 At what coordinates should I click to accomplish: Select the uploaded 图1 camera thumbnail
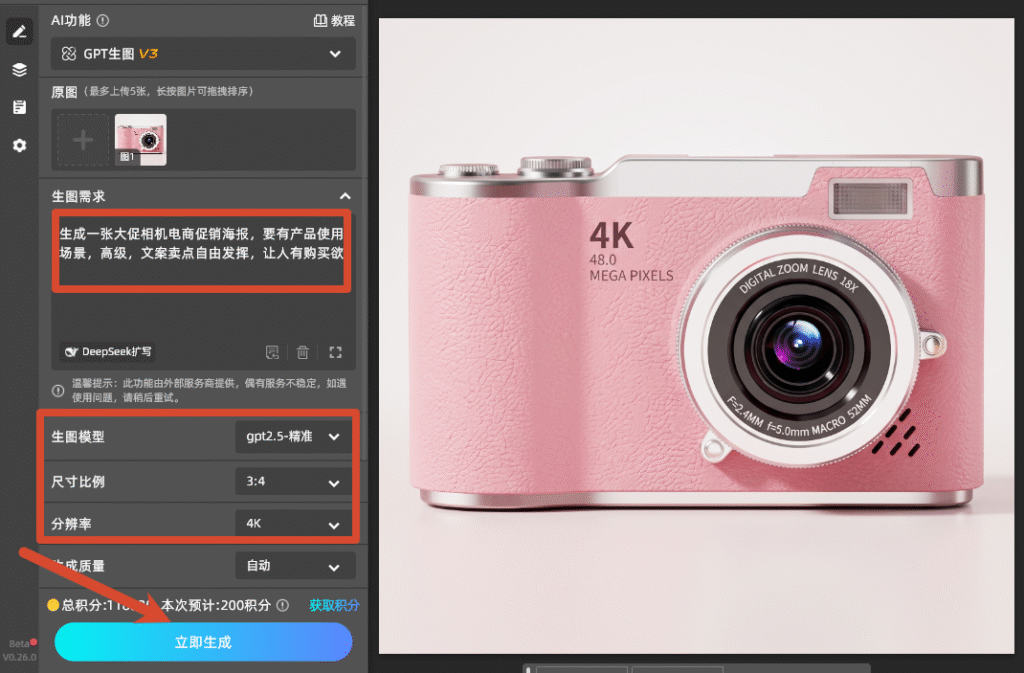(140, 140)
